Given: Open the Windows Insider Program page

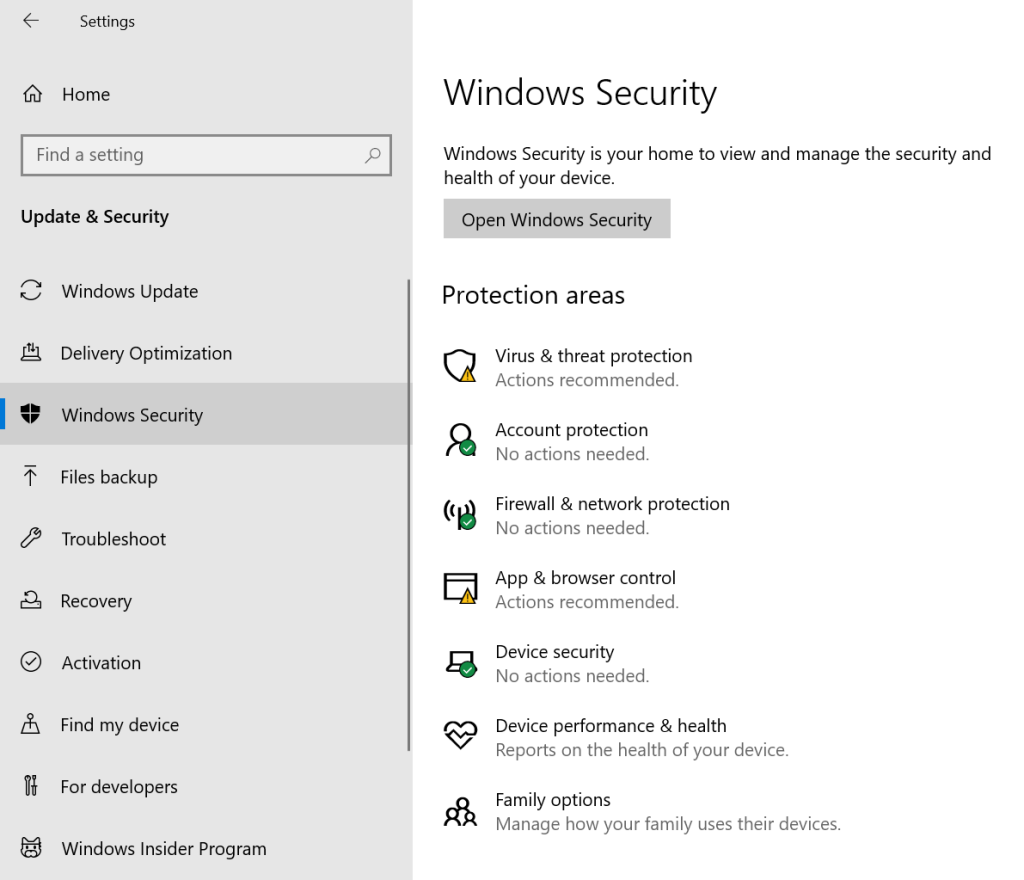Looking at the screenshot, I should point(163,849).
